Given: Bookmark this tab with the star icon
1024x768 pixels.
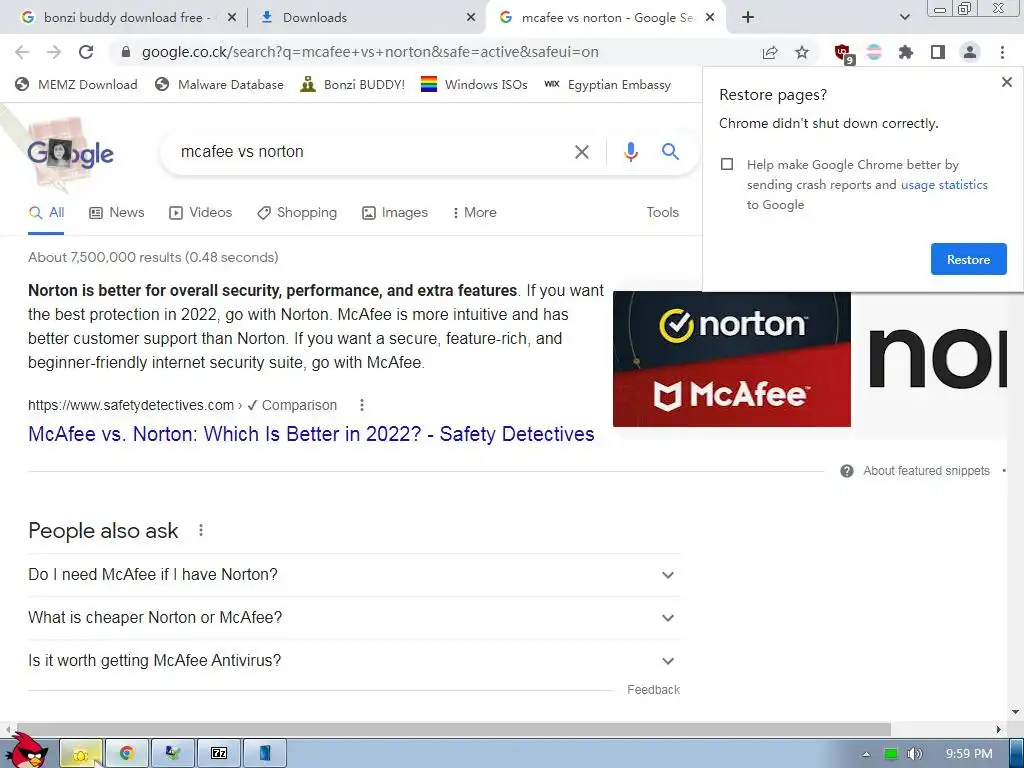Looking at the screenshot, I should click(x=802, y=52).
